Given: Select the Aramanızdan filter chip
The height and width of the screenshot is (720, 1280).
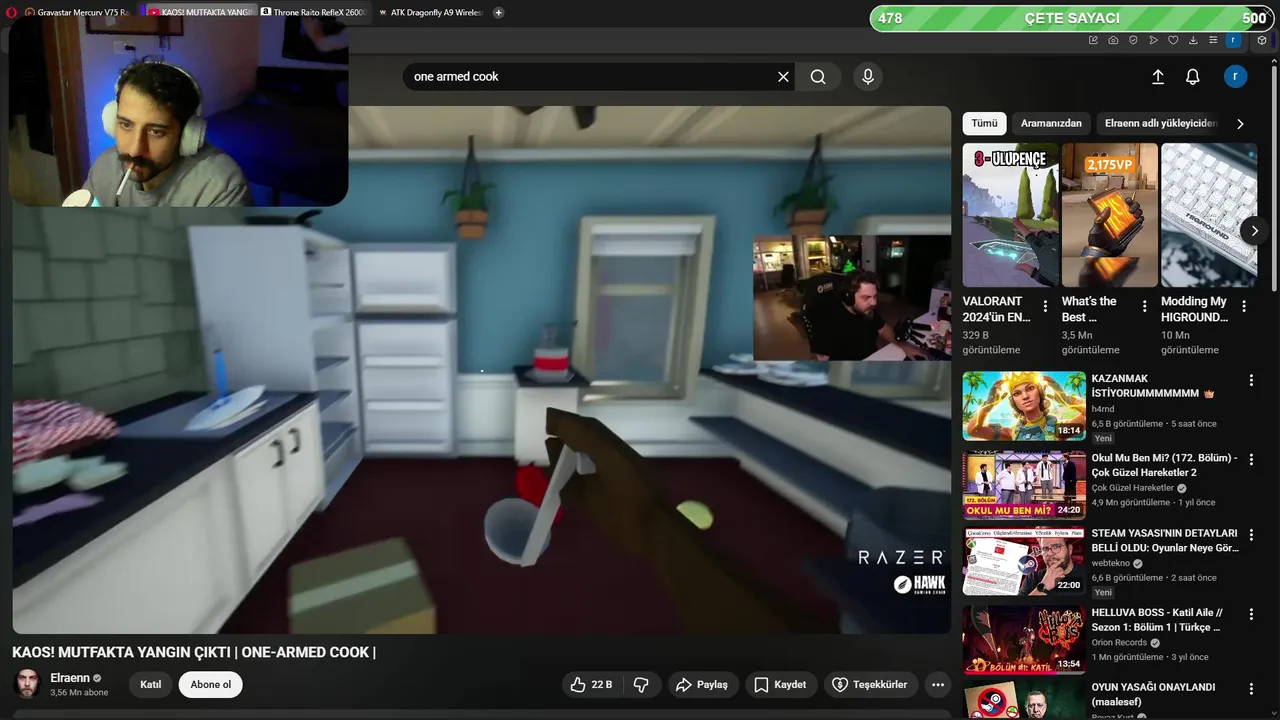Looking at the screenshot, I should [1051, 123].
